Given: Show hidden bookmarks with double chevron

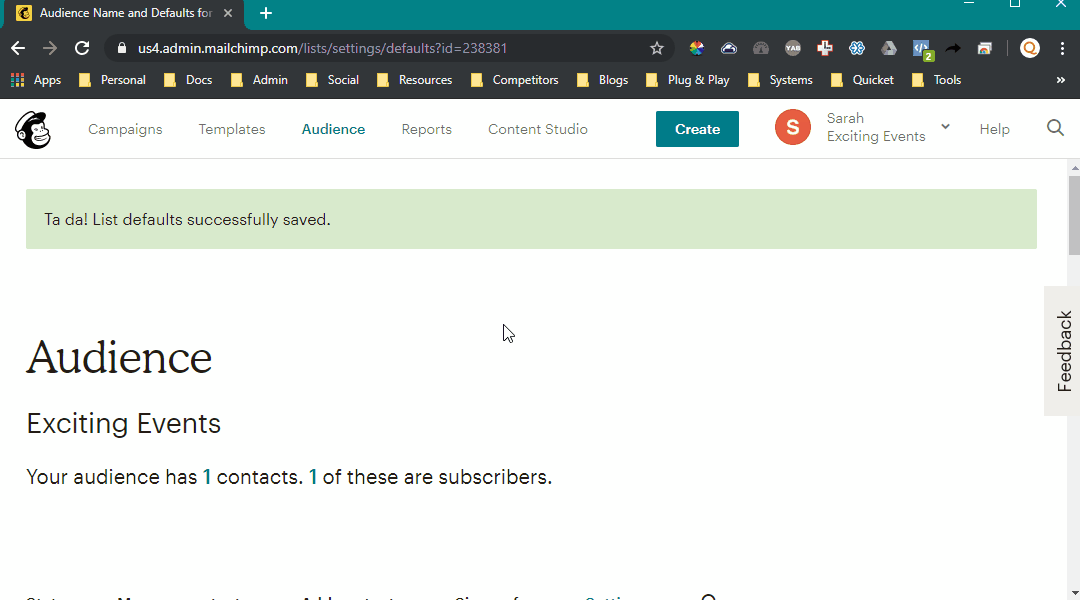Looking at the screenshot, I should 1061,80.
